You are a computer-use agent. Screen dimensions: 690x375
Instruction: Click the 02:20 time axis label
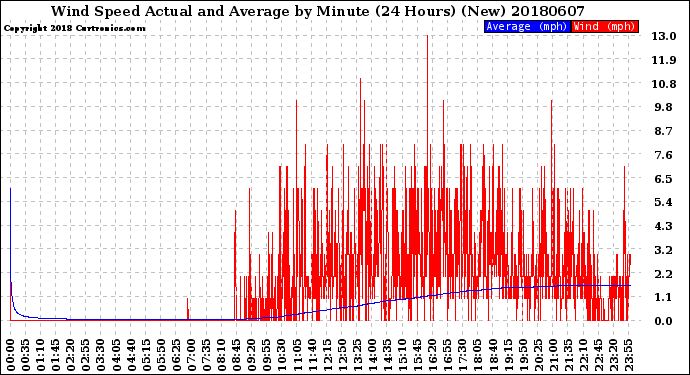click(x=71, y=355)
